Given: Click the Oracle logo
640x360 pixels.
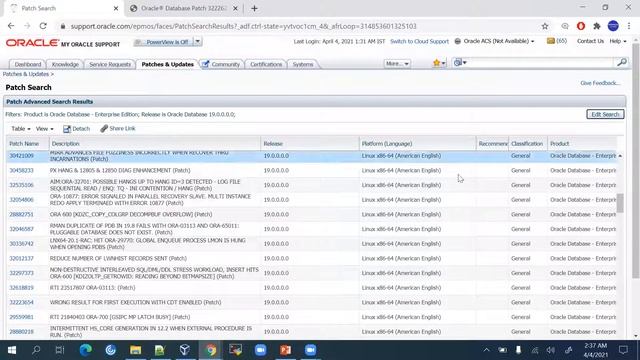Looking at the screenshot, I should coord(32,42).
